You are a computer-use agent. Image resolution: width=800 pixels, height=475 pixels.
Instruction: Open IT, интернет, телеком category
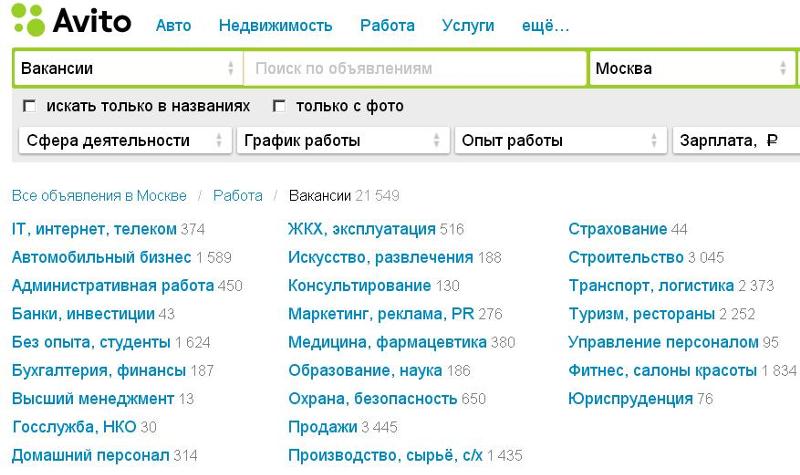(x=94, y=229)
